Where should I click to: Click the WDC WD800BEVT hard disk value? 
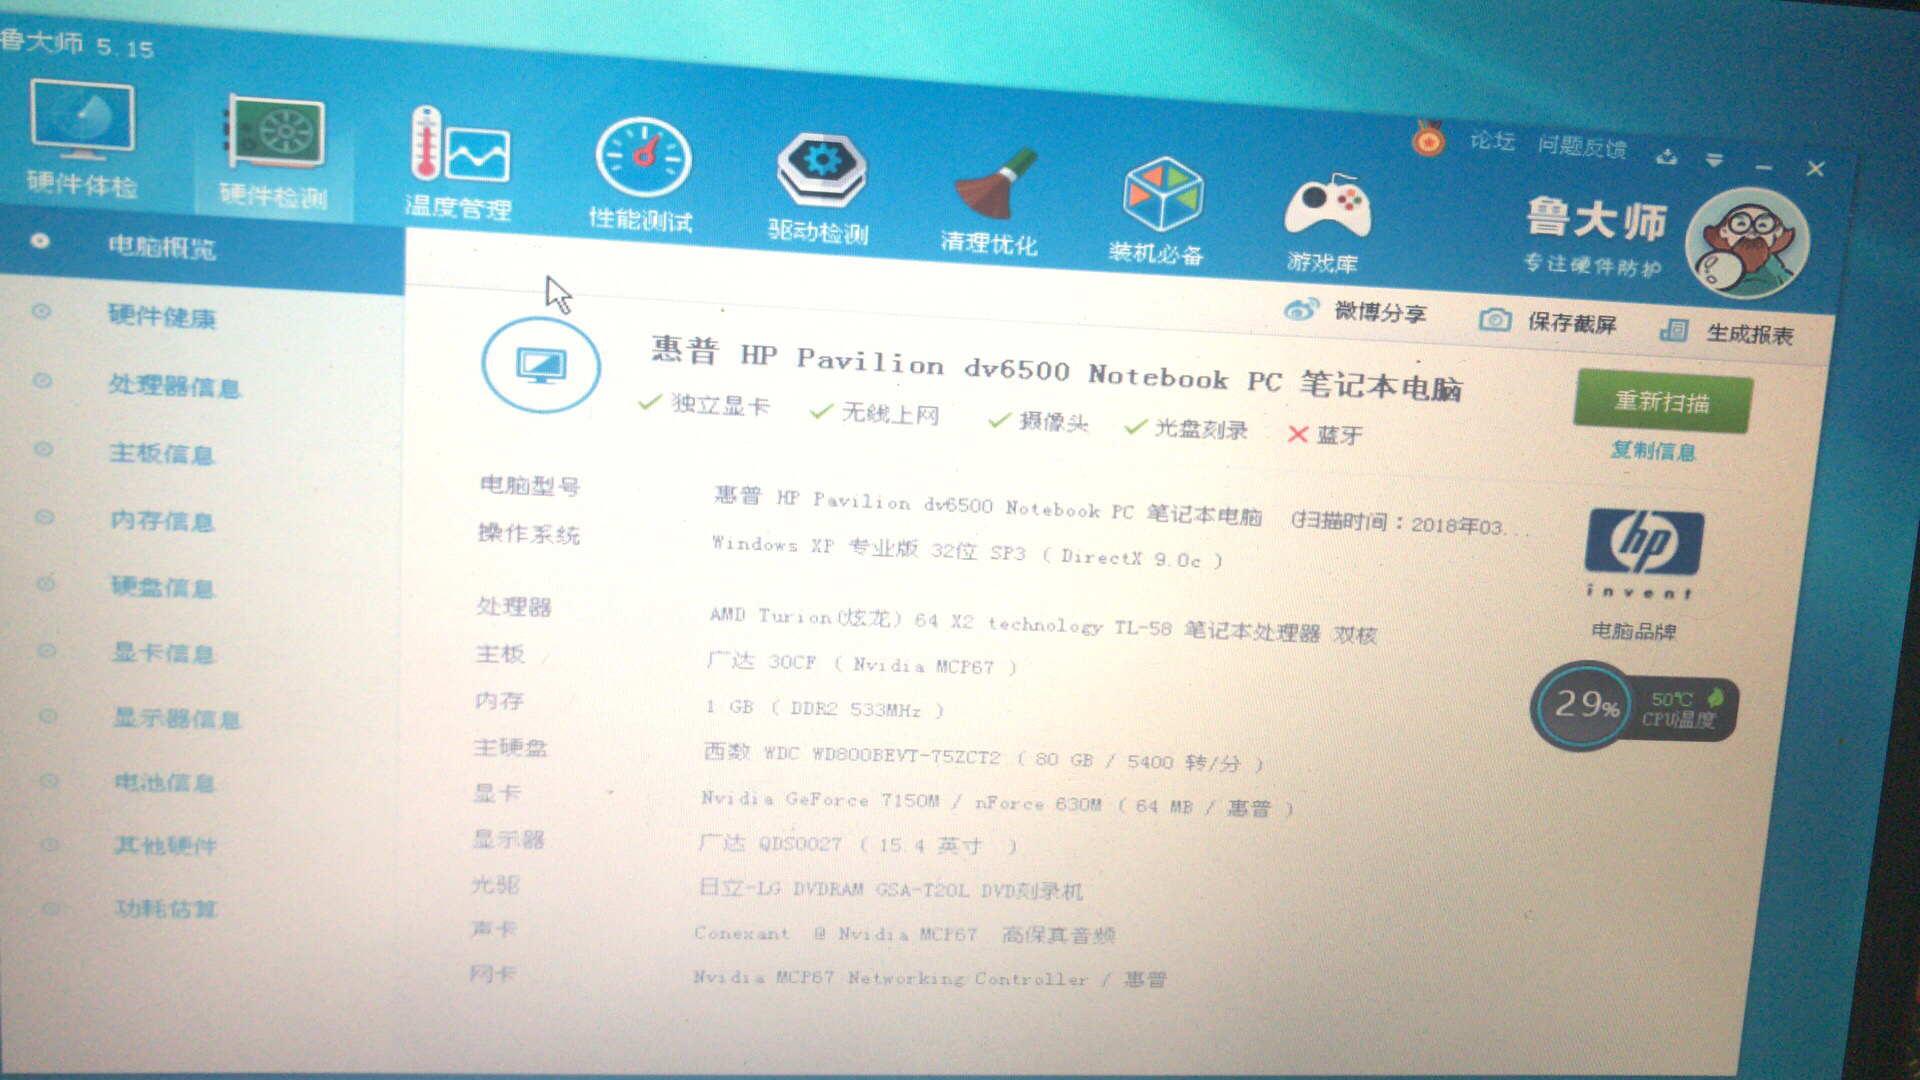tap(983, 756)
